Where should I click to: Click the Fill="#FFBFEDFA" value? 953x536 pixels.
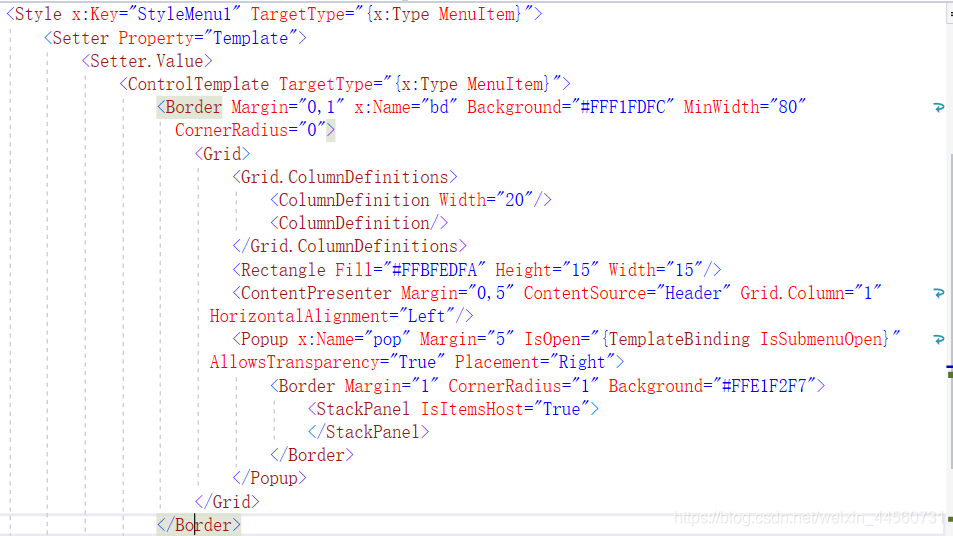click(435, 270)
